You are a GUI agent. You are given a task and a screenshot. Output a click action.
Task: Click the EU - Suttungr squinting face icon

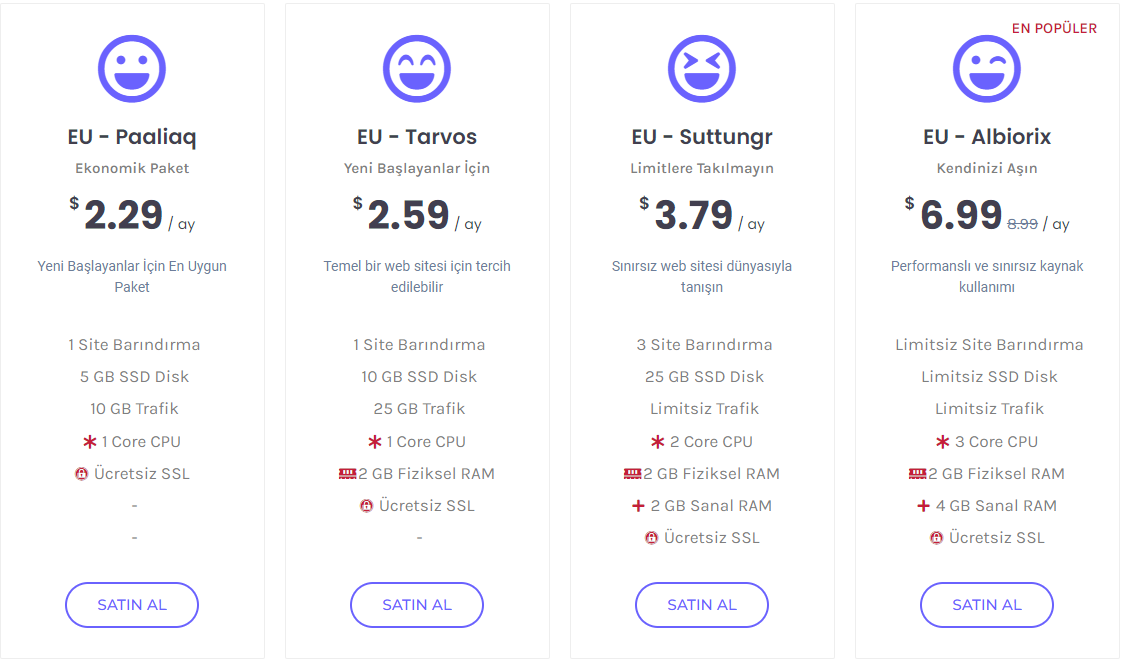click(702, 68)
